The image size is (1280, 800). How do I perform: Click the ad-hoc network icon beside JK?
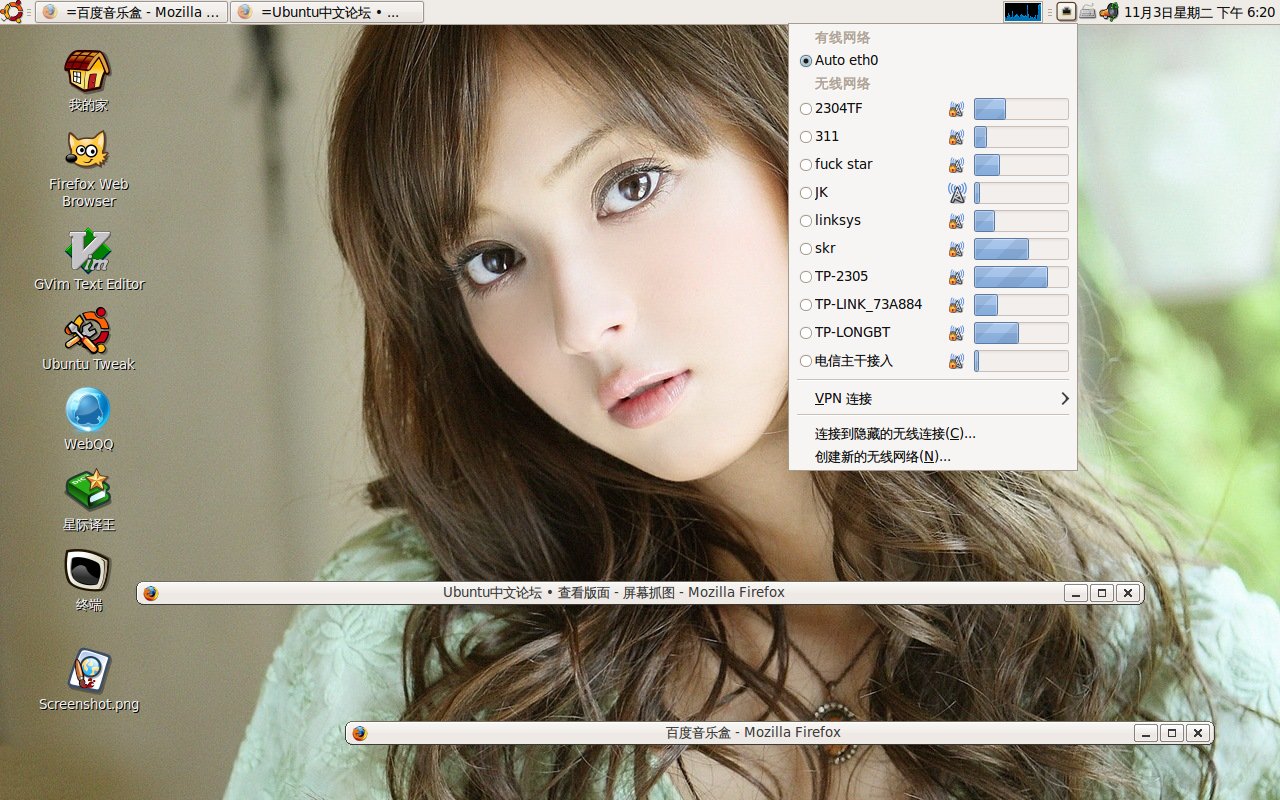(957, 193)
